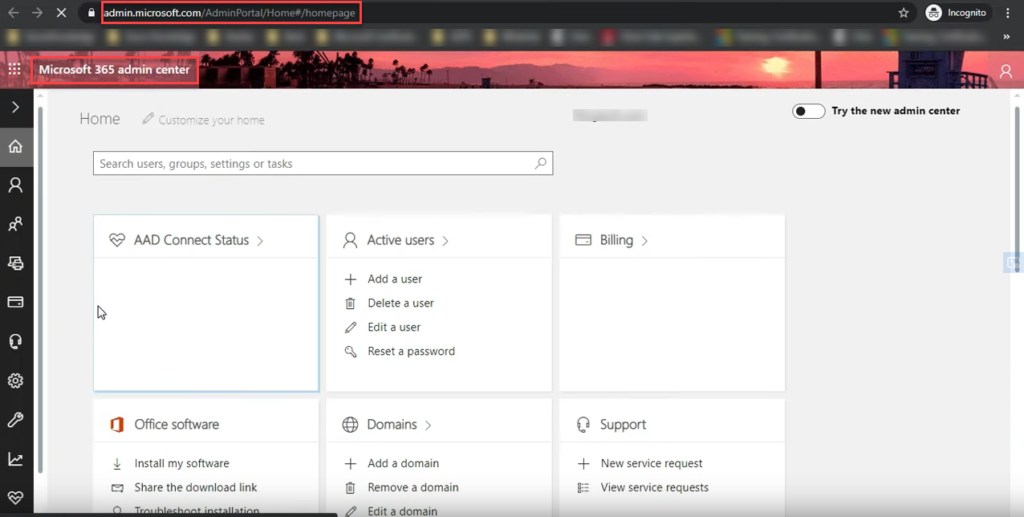1024x517 pixels.
Task: Open Groups in the sidebar
Action: tap(16, 225)
